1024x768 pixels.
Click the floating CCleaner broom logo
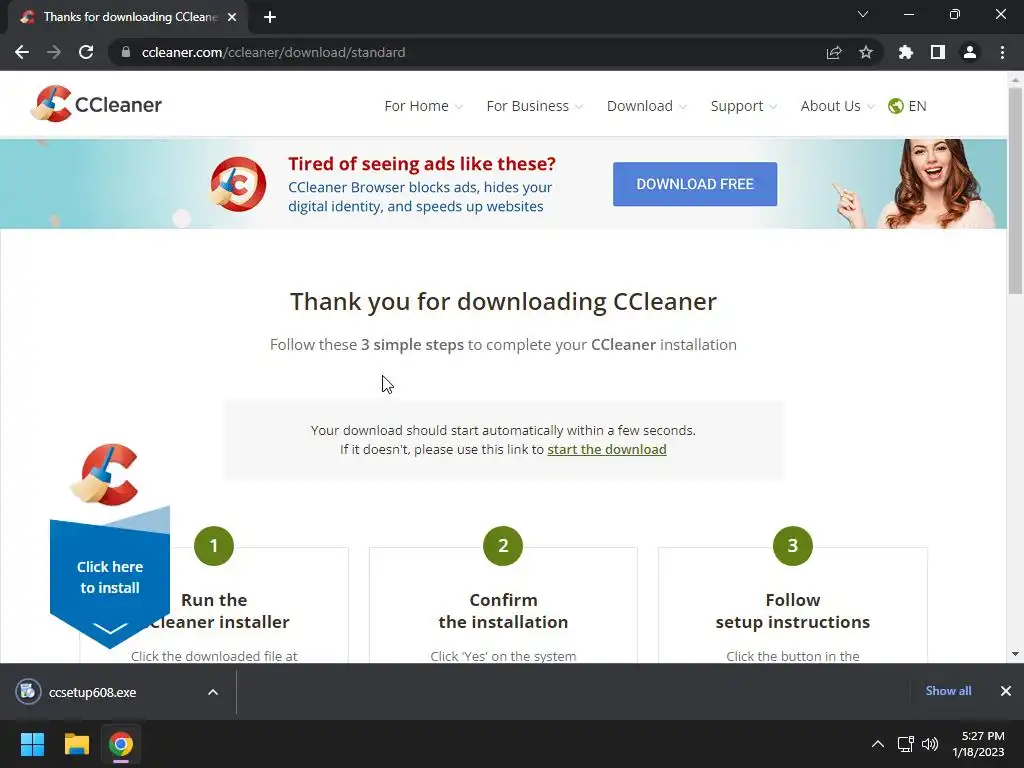point(104,475)
